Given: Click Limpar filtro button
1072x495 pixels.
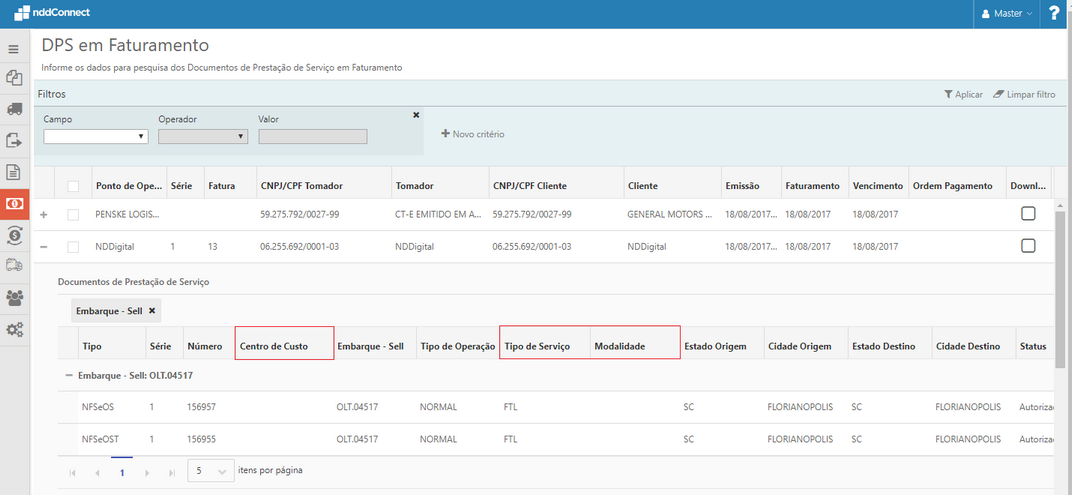Looking at the screenshot, I should (1024, 94).
